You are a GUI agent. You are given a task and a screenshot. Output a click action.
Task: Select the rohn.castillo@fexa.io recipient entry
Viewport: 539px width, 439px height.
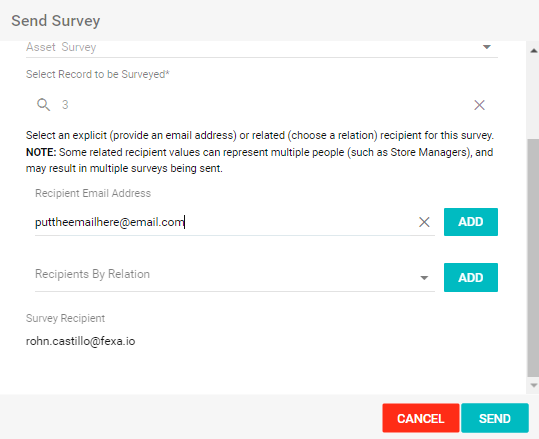[80, 341]
